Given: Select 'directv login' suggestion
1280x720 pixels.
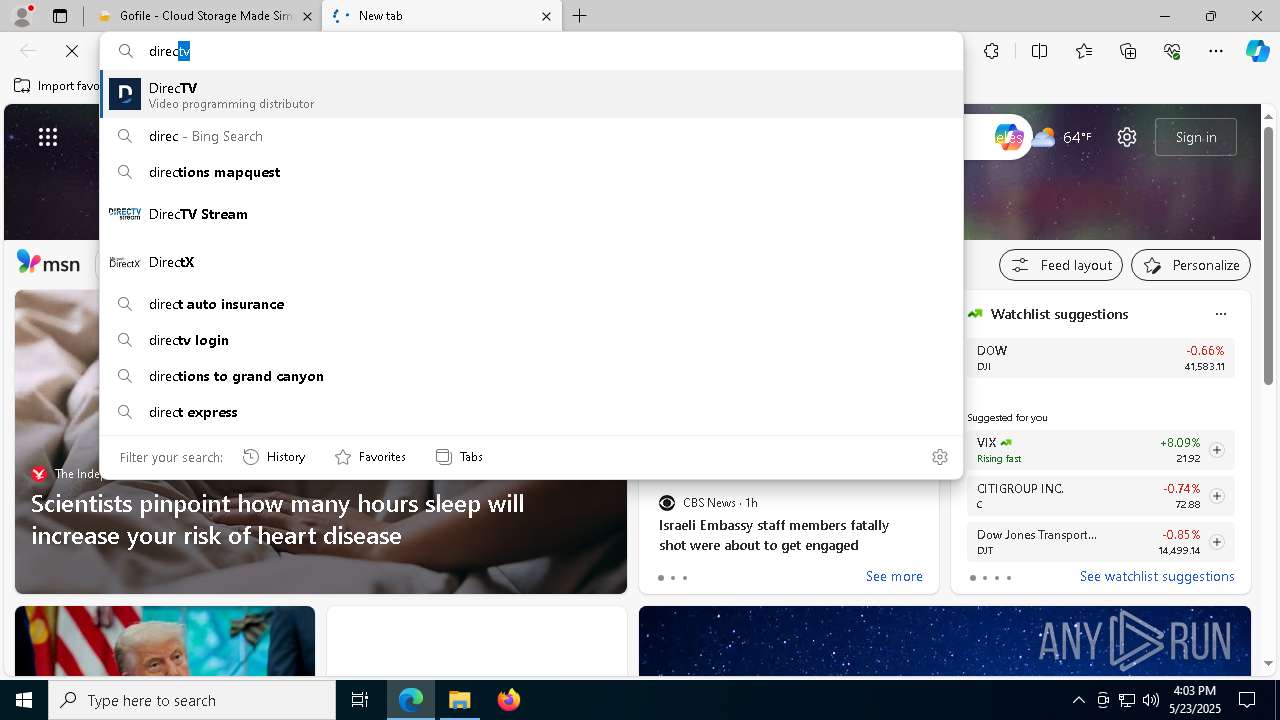Looking at the screenshot, I should click(x=531, y=340).
